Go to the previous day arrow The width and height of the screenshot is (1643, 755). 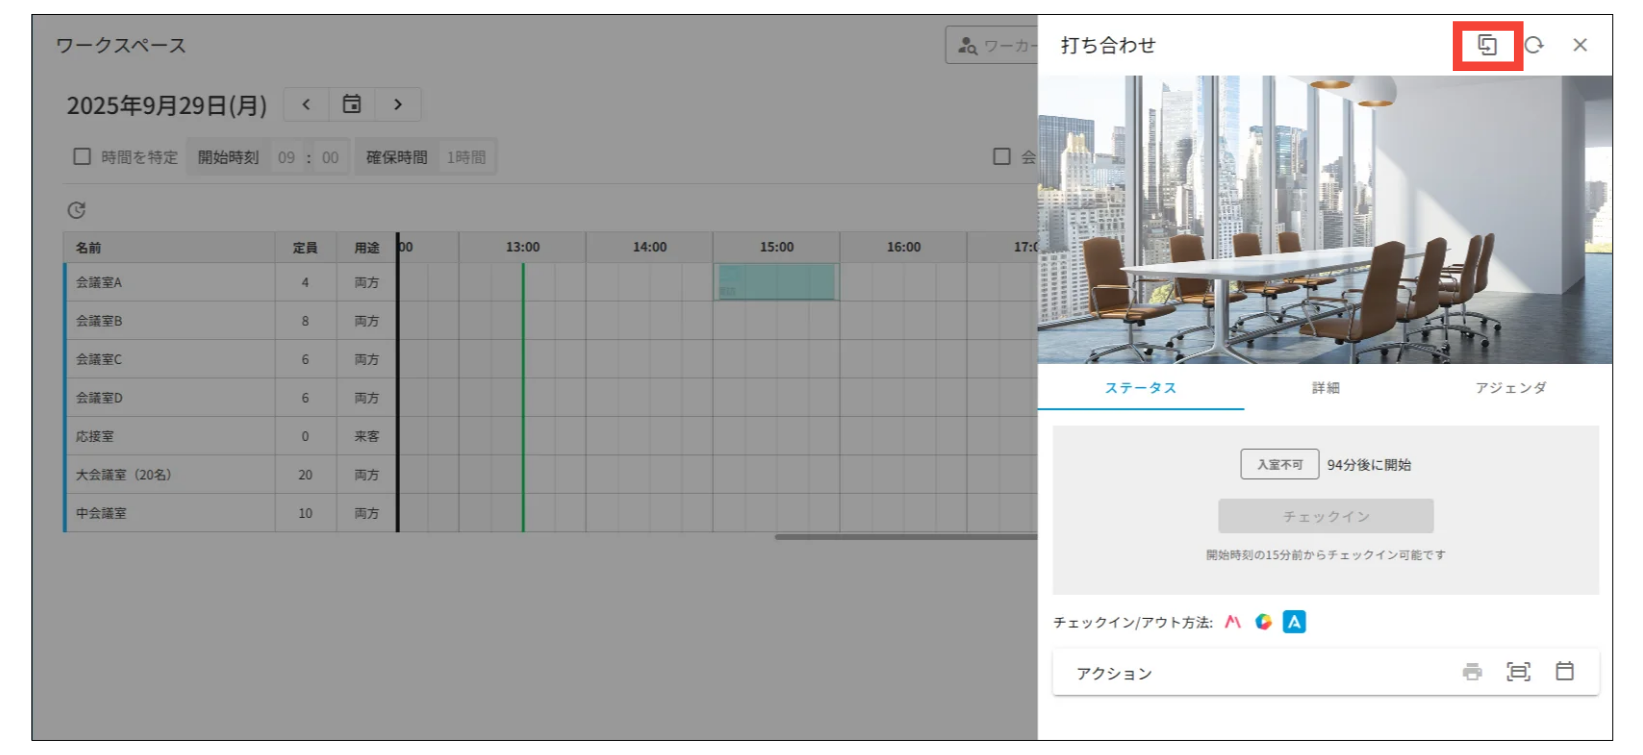307,104
